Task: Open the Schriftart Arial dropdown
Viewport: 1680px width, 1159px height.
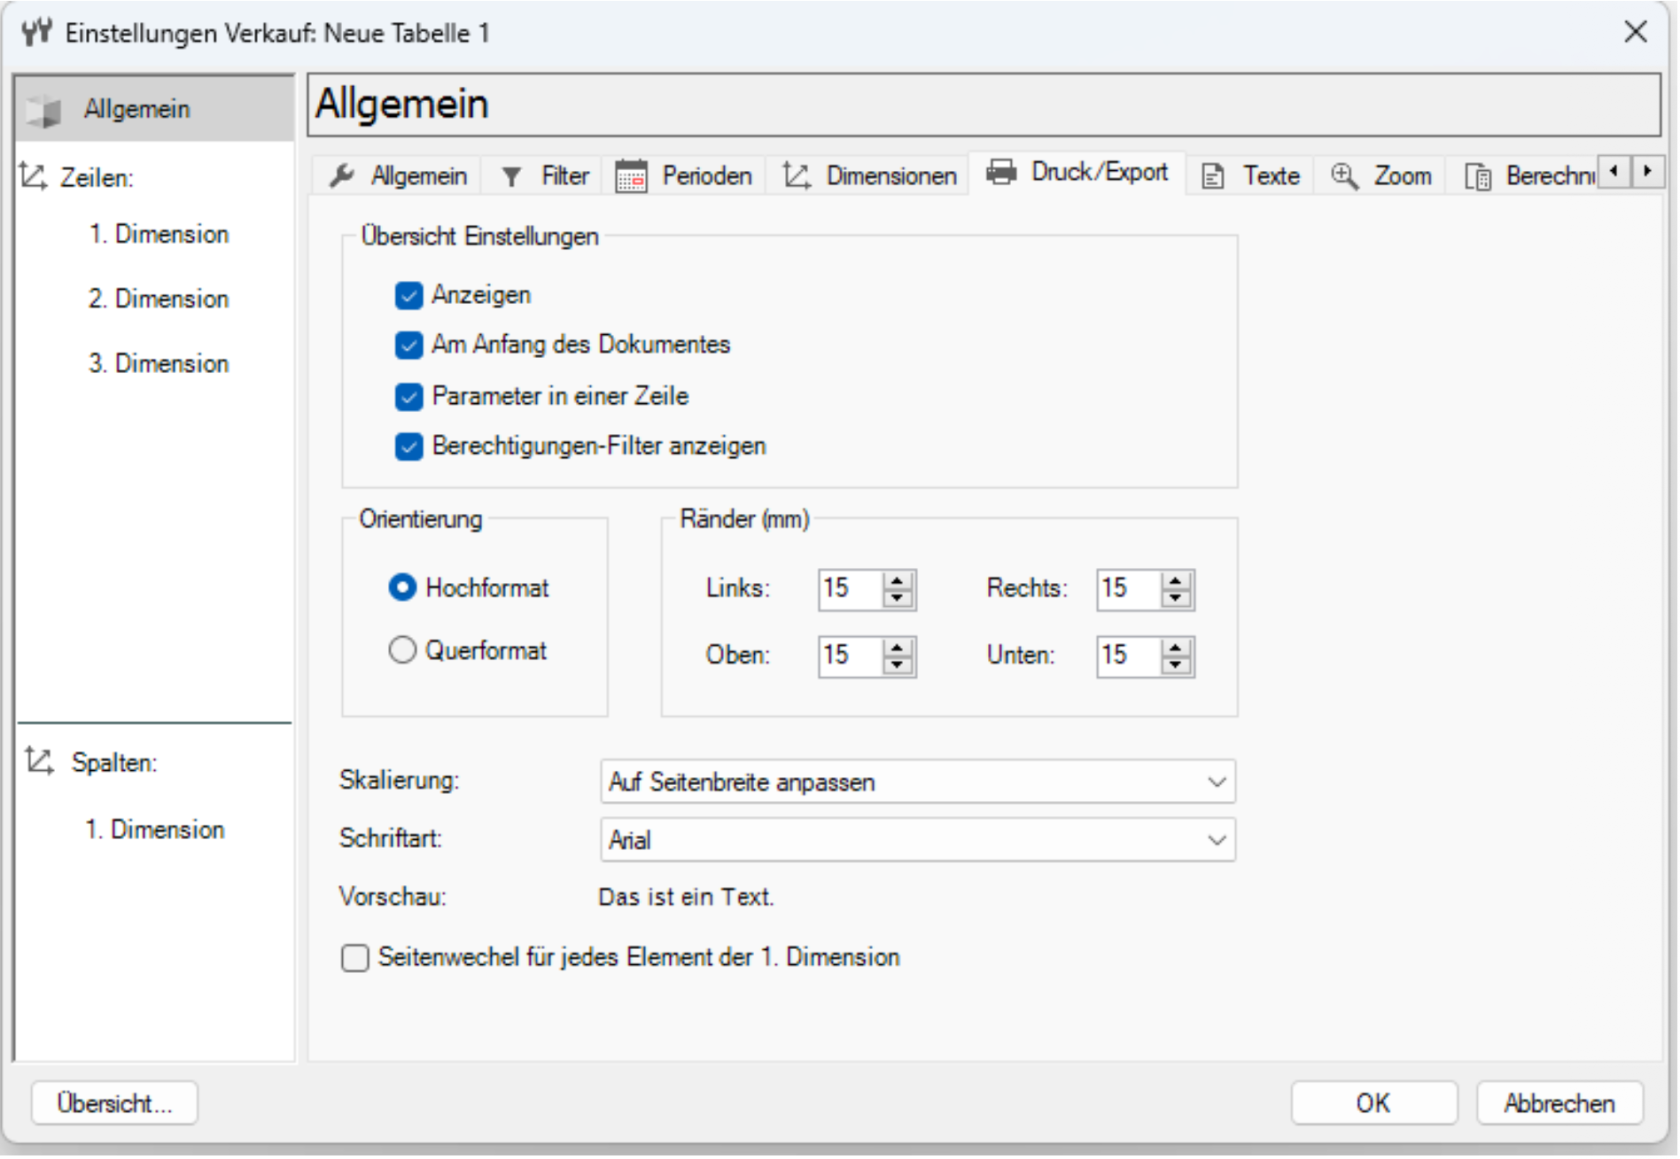Action: coord(917,840)
